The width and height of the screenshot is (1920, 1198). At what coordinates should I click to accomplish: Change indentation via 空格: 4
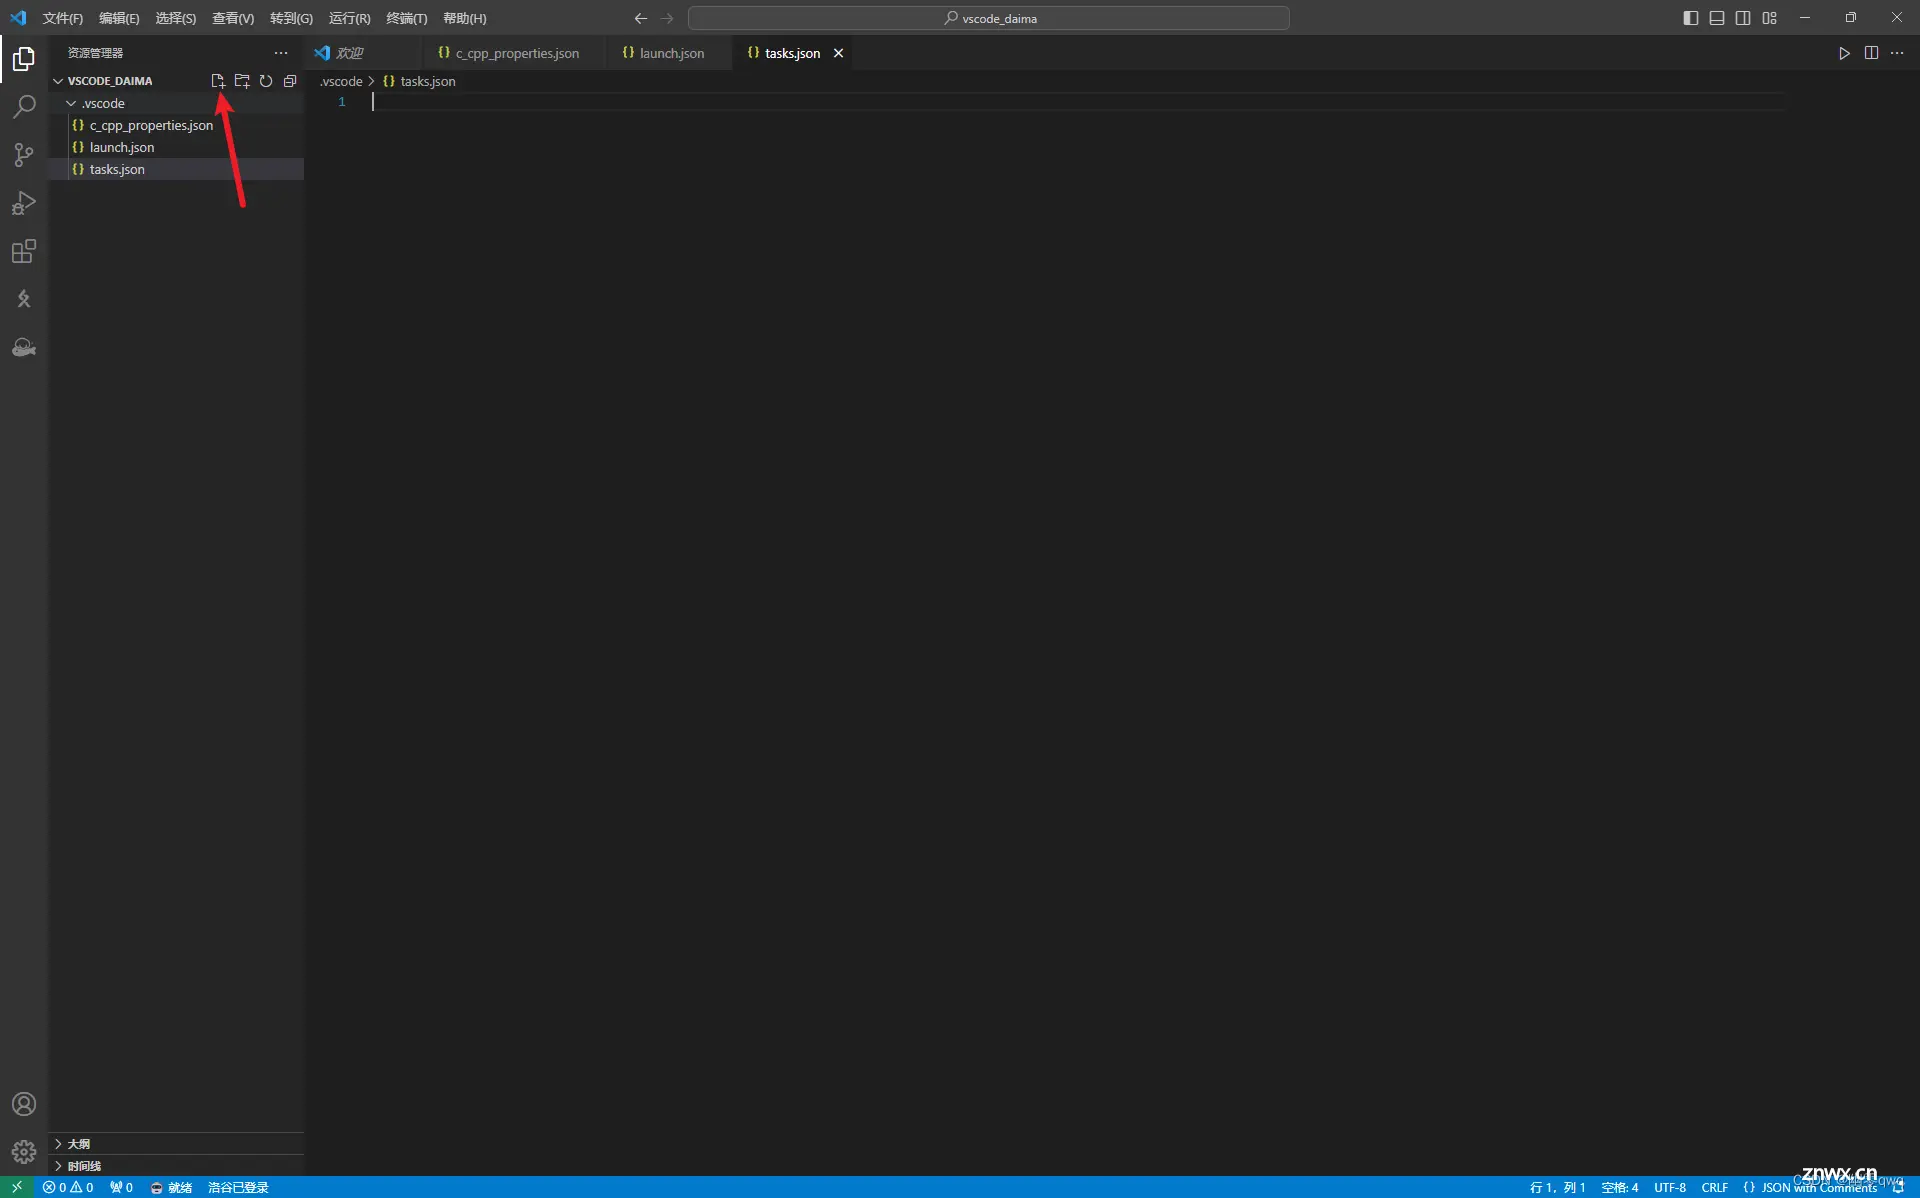point(1620,1187)
